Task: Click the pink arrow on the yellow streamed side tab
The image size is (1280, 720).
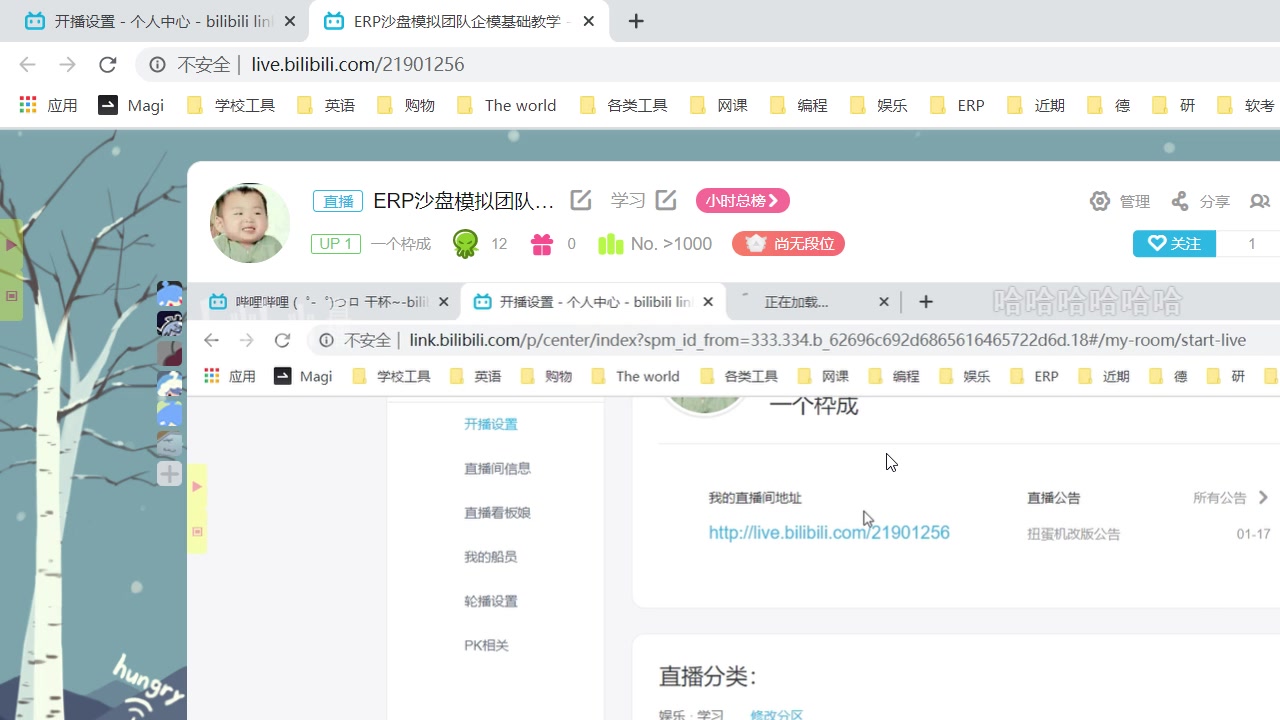Action: click(197, 486)
